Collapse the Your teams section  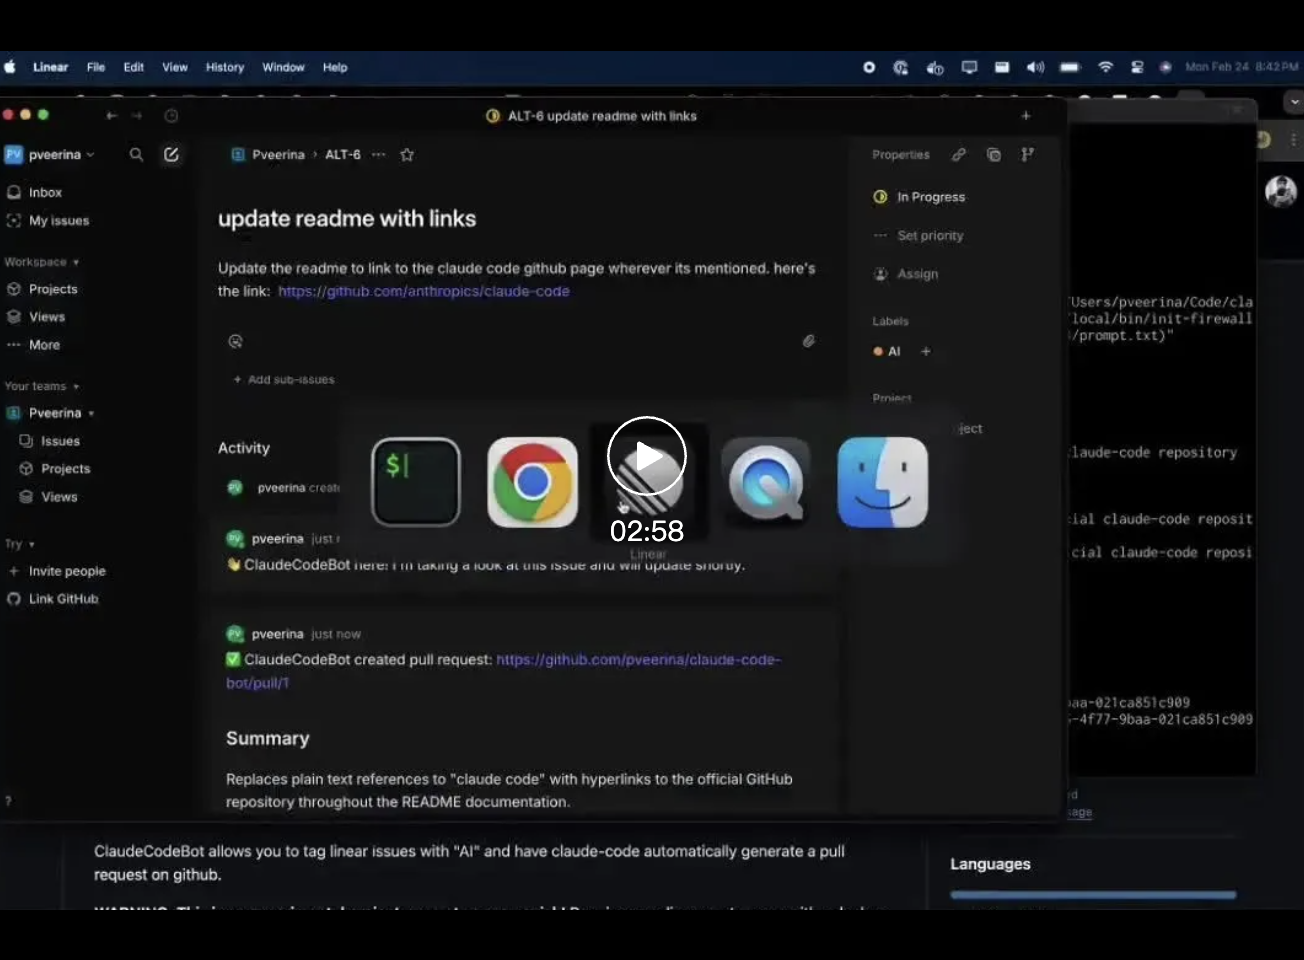point(41,386)
